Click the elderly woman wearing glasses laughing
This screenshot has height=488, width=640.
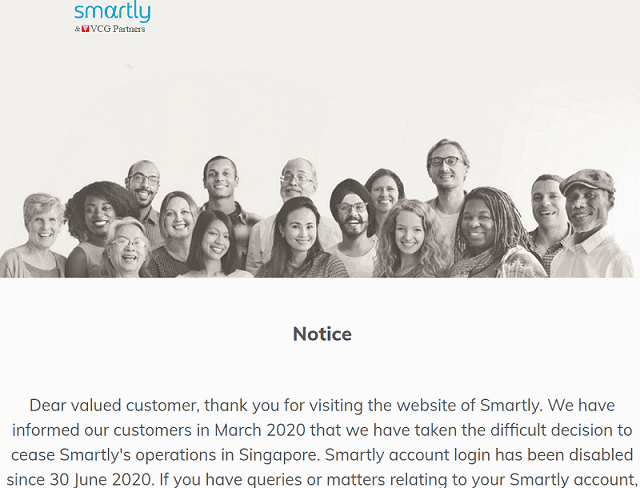pos(127,247)
